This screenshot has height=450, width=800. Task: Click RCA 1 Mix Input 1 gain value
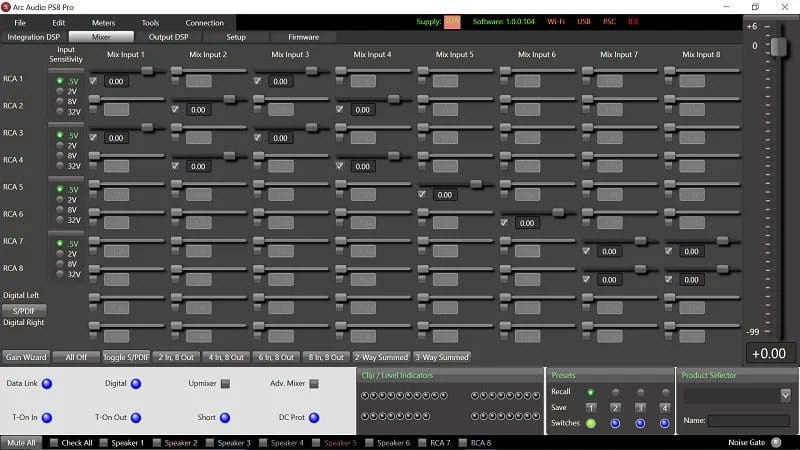116,81
